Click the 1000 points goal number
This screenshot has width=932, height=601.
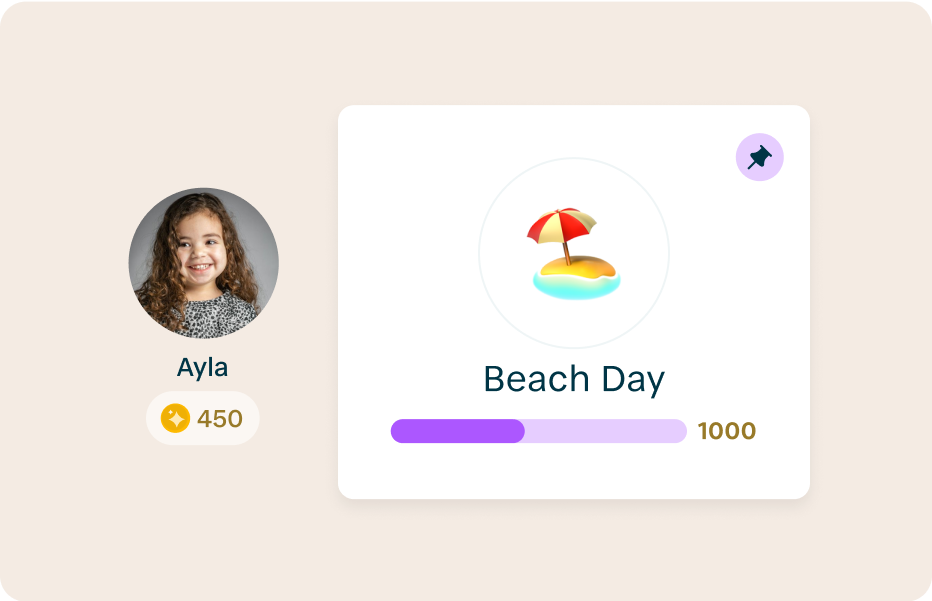pyautogui.click(x=727, y=431)
